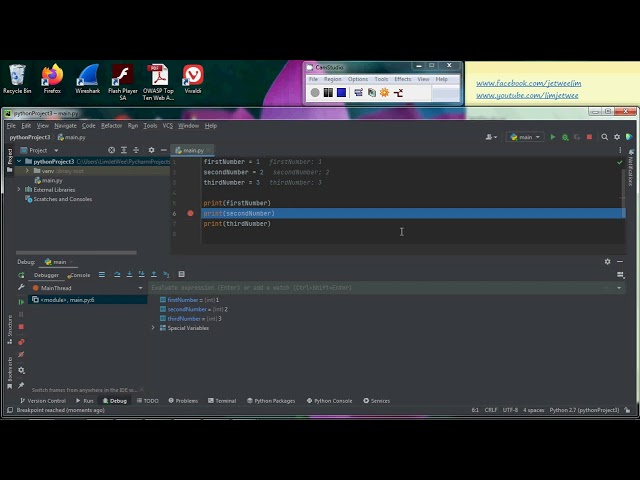
Task: Open Project panel options gear
Action: click(x=151, y=150)
